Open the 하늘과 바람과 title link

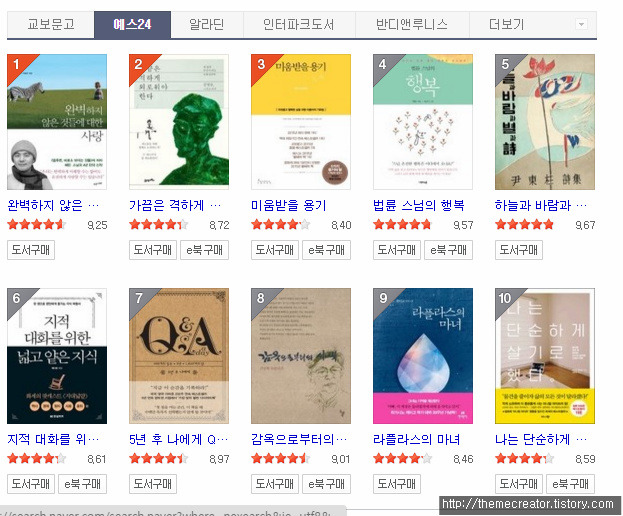tap(540, 205)
